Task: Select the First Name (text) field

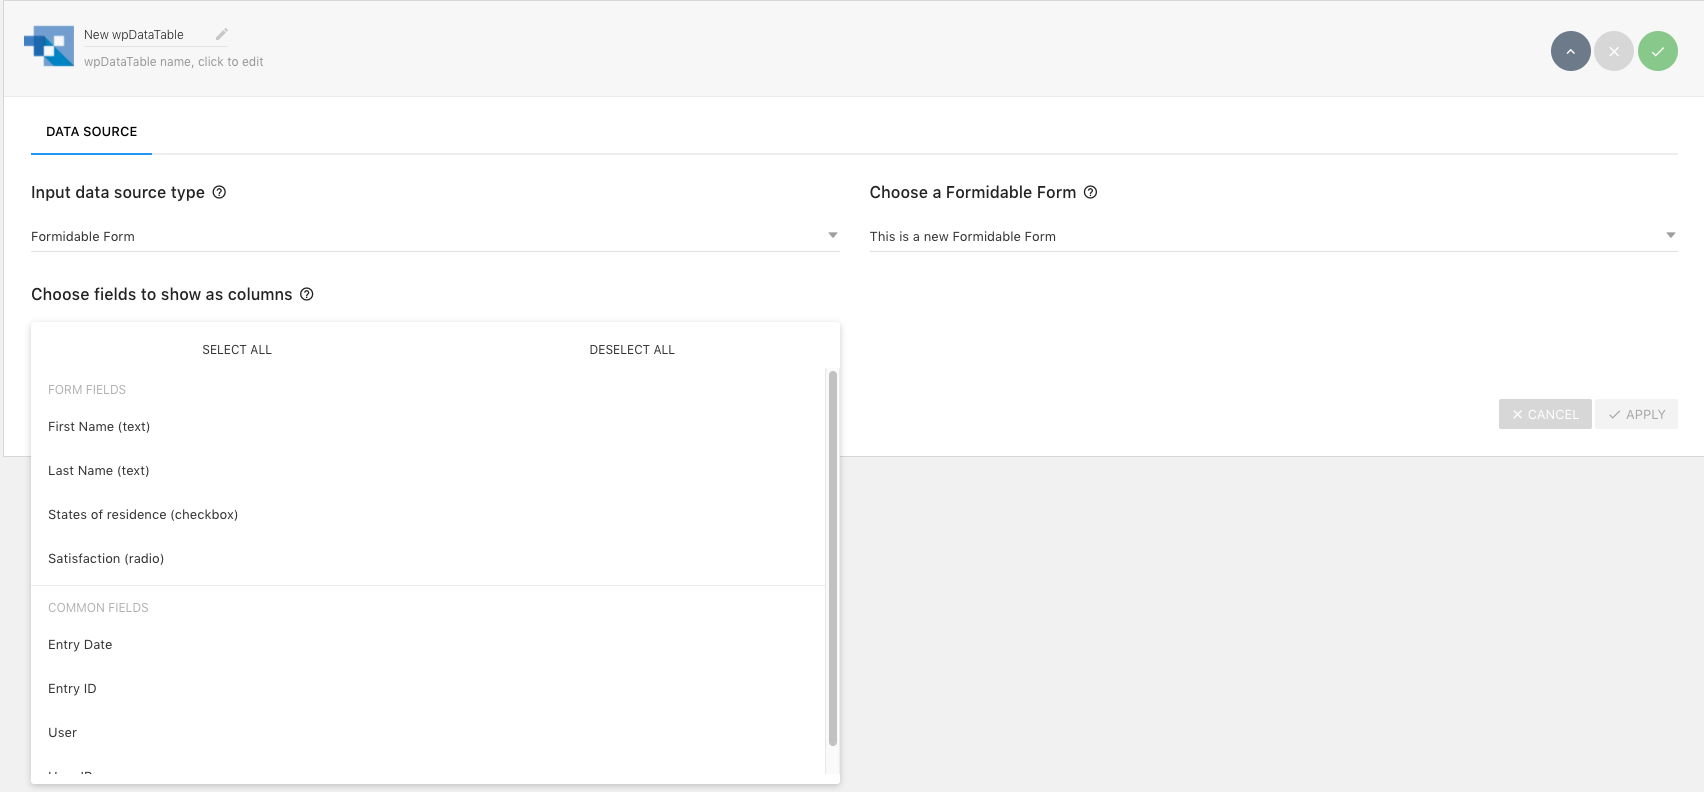Action: click(99, 427)
